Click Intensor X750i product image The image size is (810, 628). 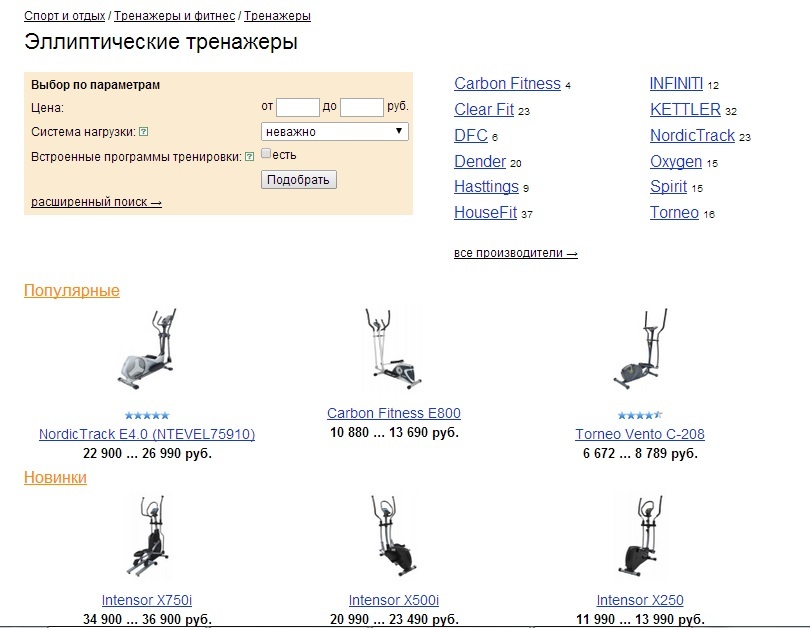point(147,536)
